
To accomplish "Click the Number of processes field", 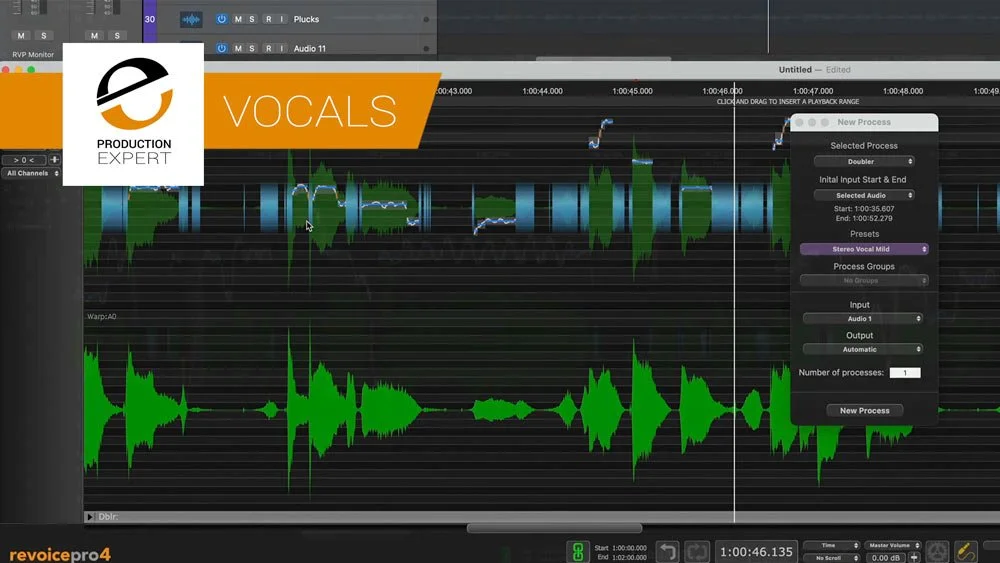I will 905,372.
